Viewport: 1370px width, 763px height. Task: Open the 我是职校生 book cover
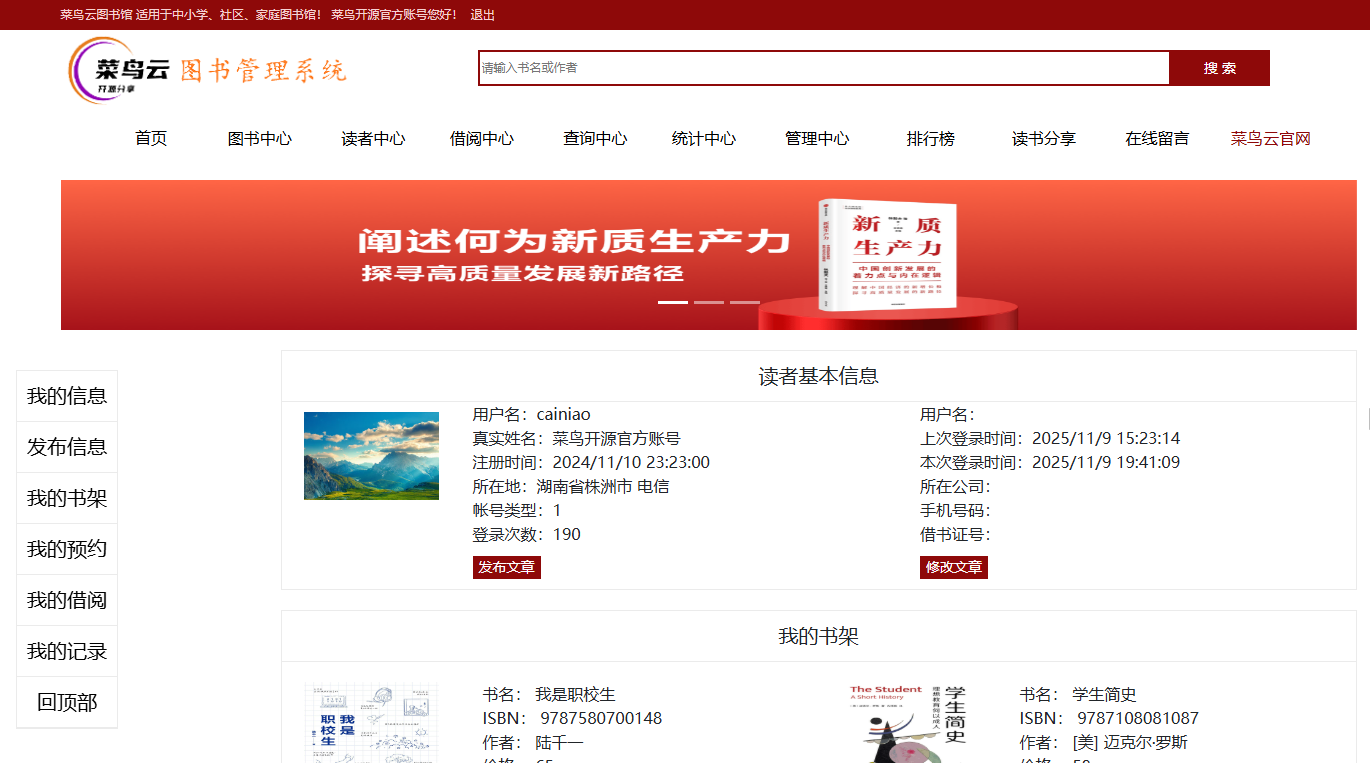[x=371, y=722]
